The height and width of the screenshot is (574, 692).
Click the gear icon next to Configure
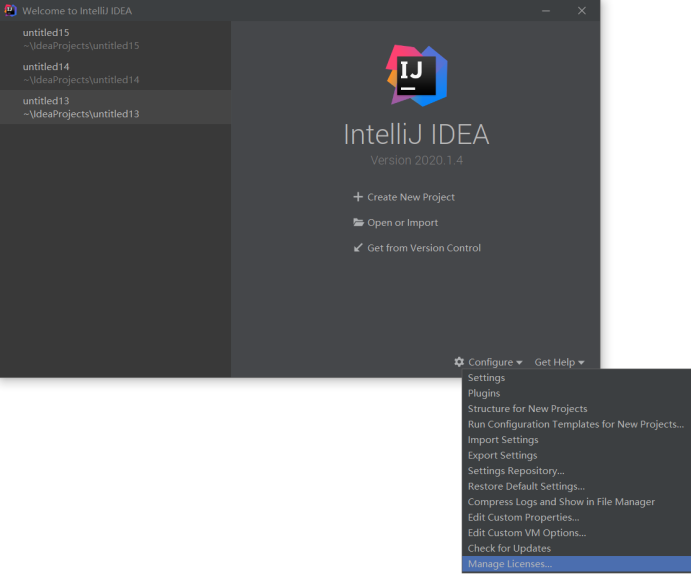(x=459, y=362)
